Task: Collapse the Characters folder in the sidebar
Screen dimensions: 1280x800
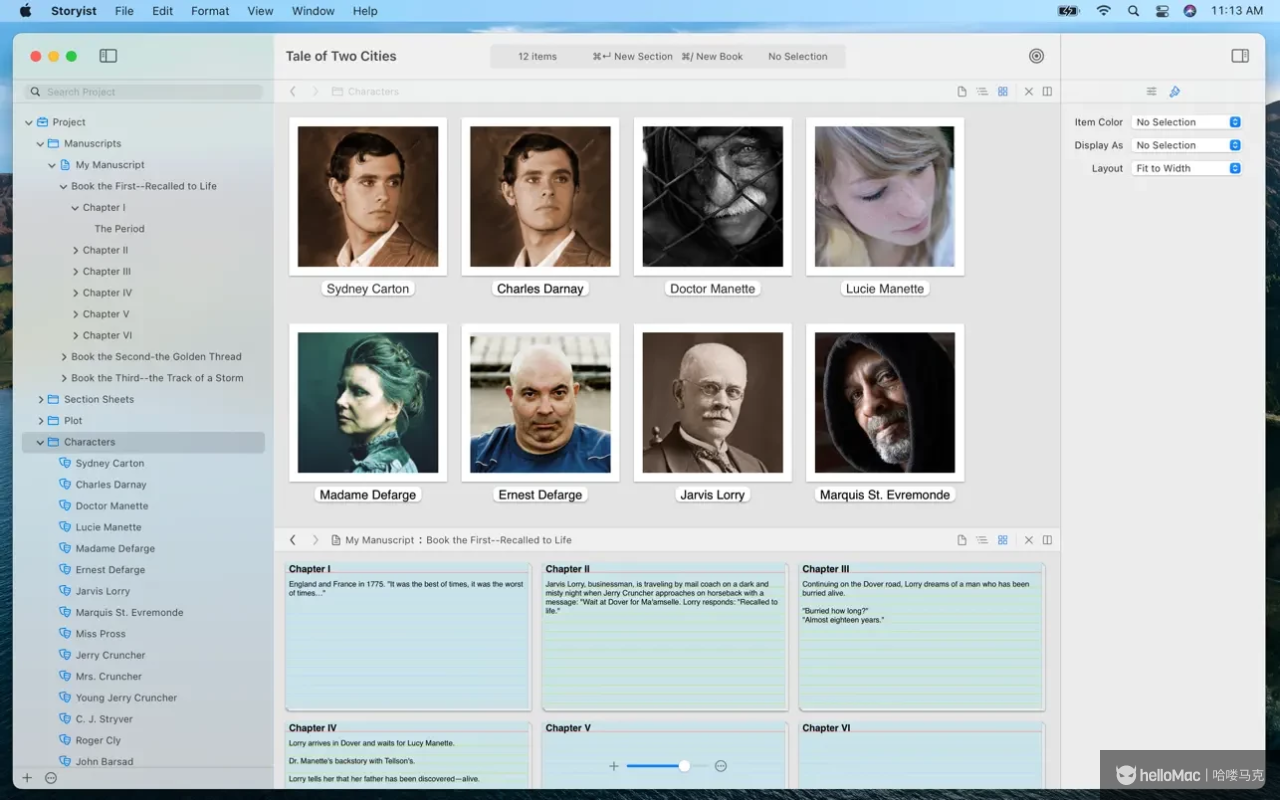Action: [41, 442]
